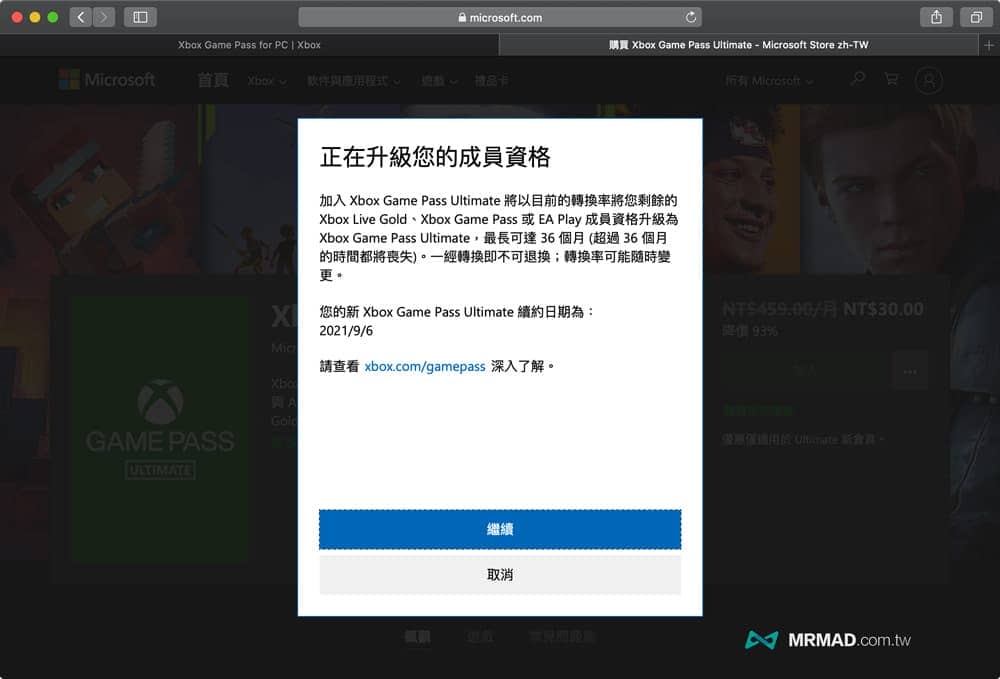Open a new tab with plus button
This screenshot has height=679, width=1000.
pos(989,45)
